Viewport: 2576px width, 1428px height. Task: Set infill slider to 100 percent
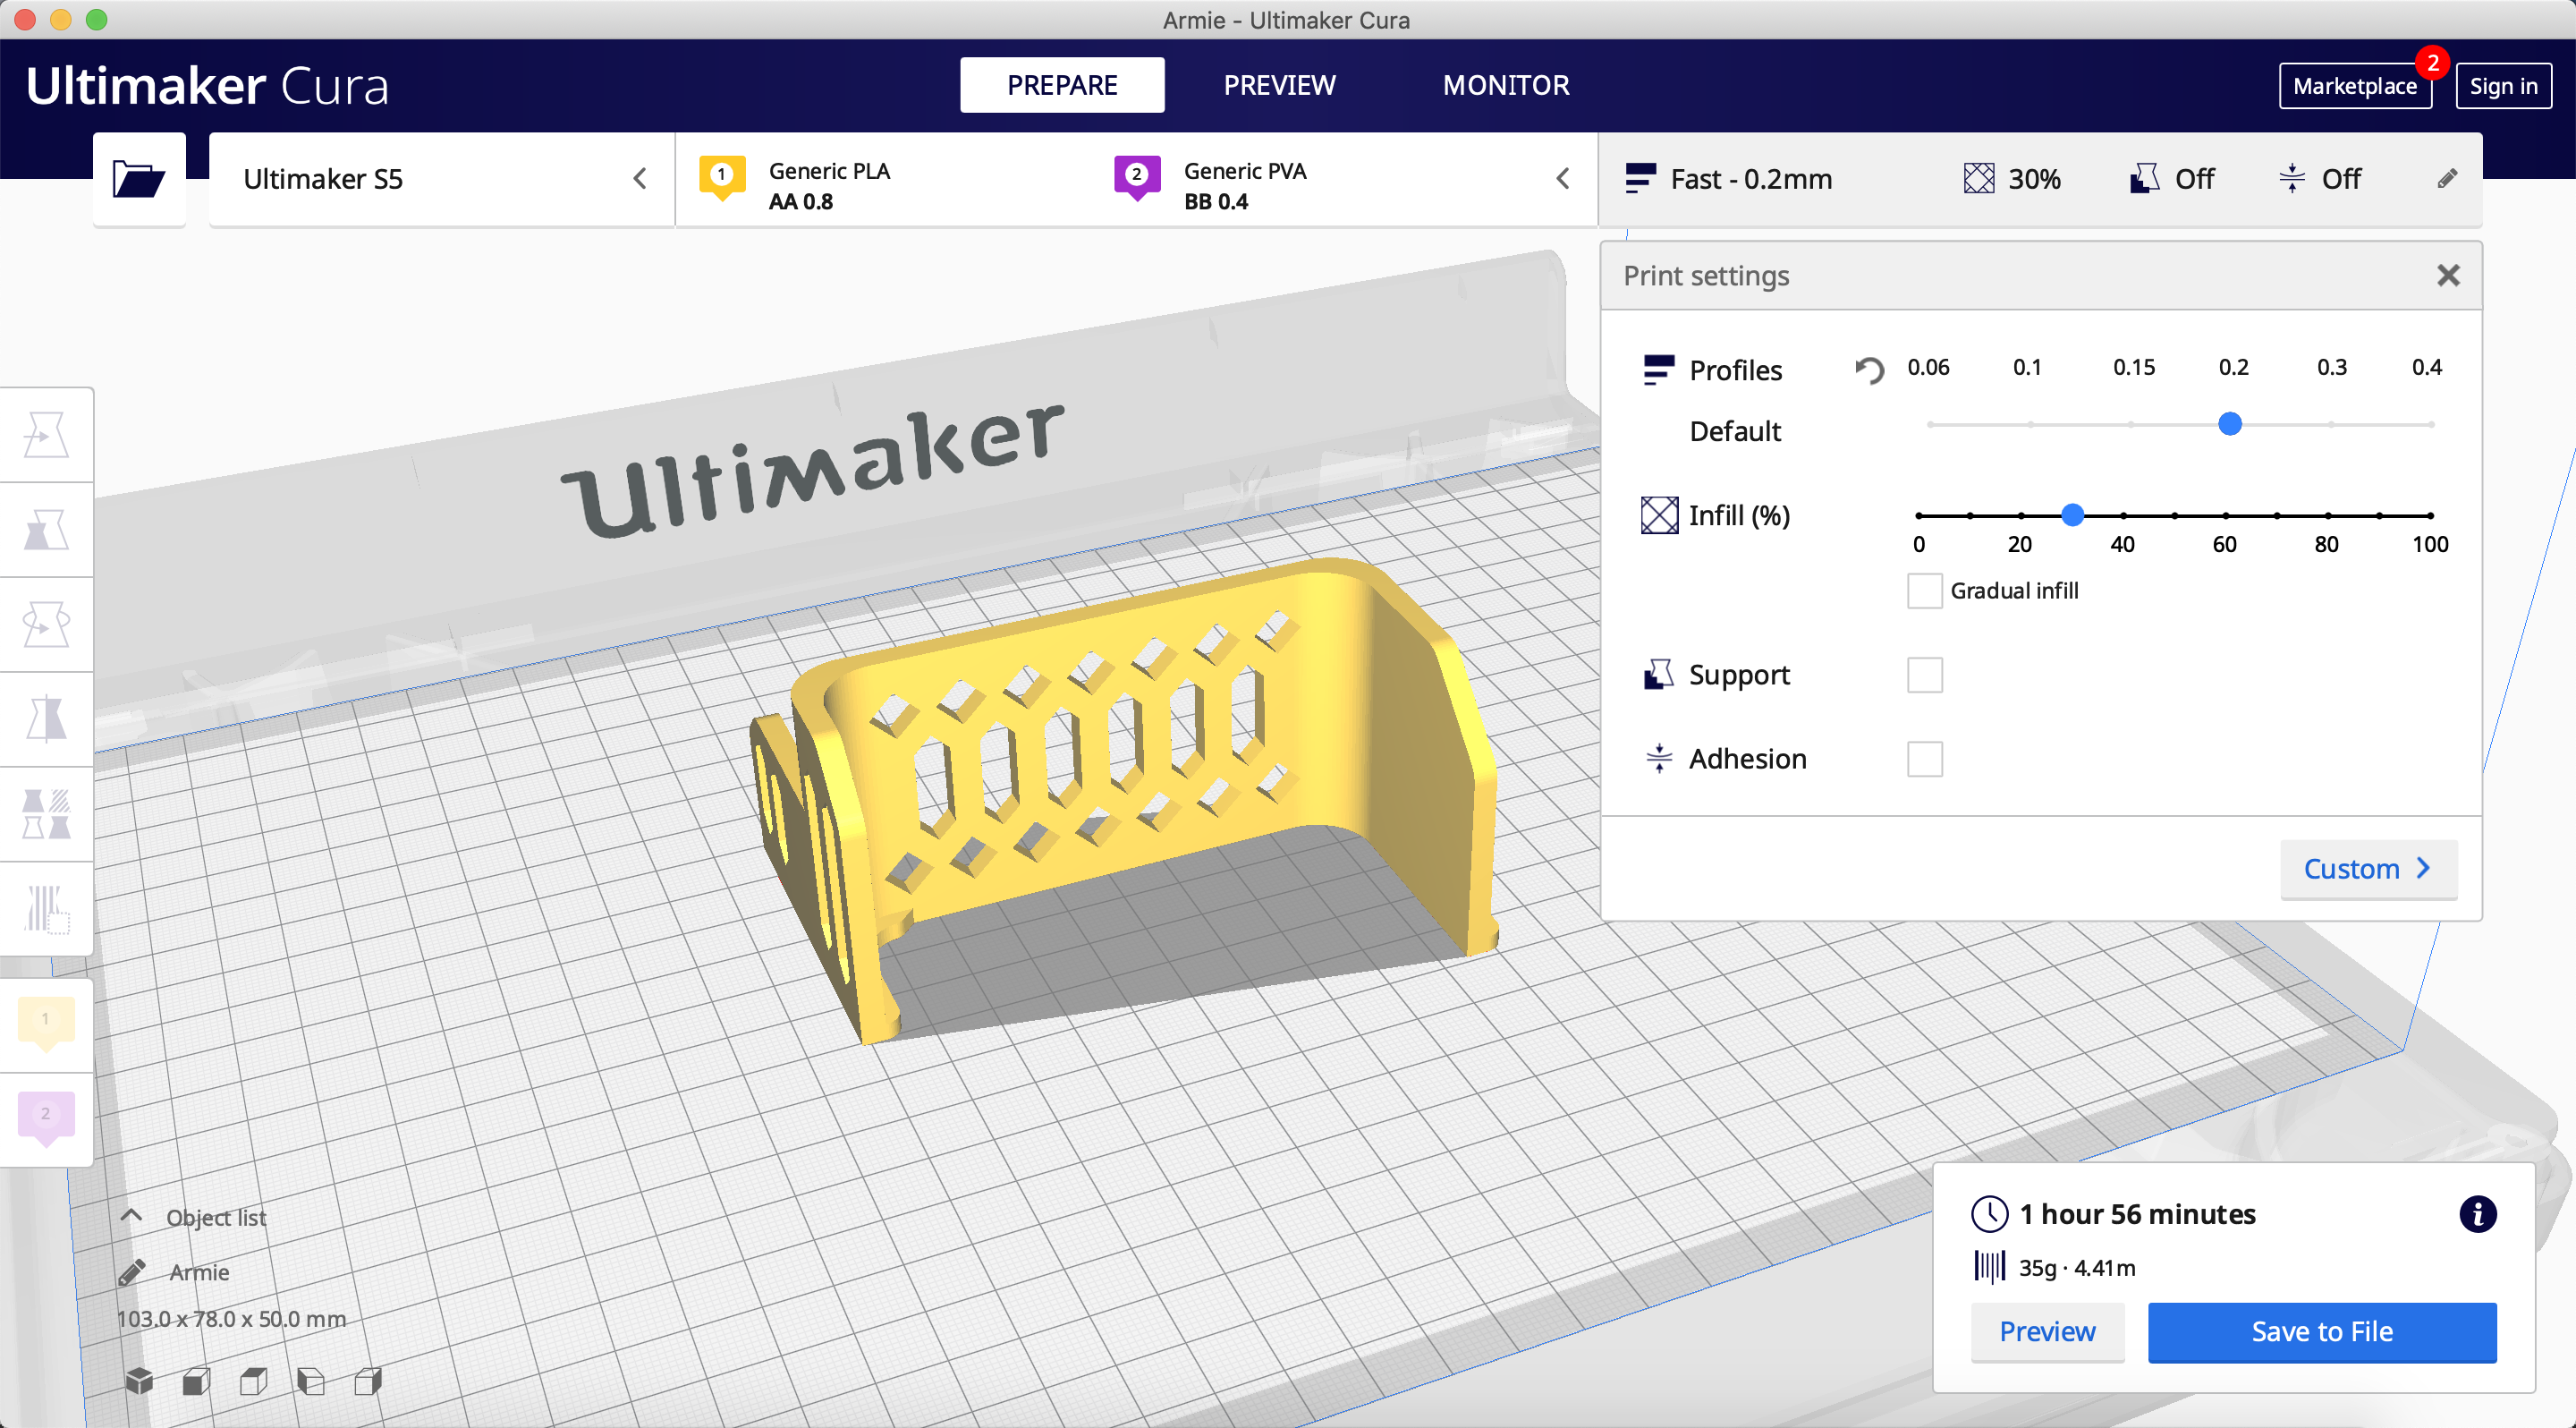coord(2430,515)
